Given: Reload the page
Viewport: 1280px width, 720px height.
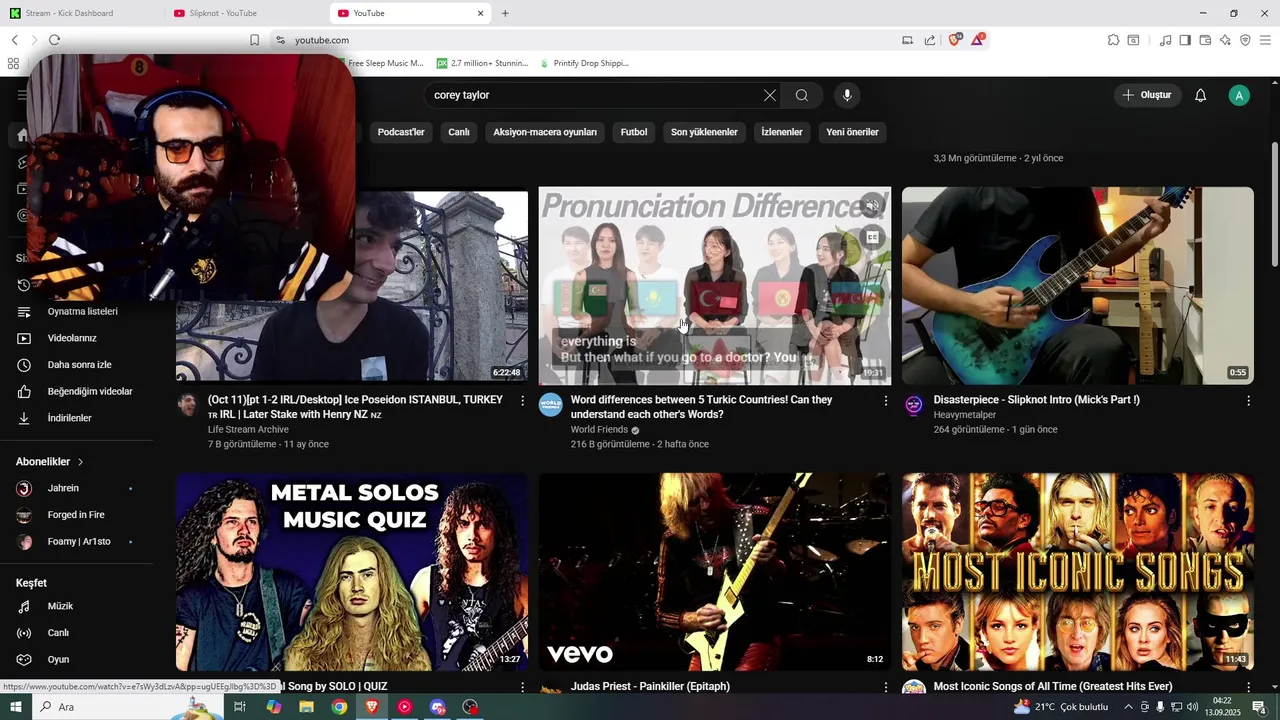Looking at the screenshot, I should 54,40.
